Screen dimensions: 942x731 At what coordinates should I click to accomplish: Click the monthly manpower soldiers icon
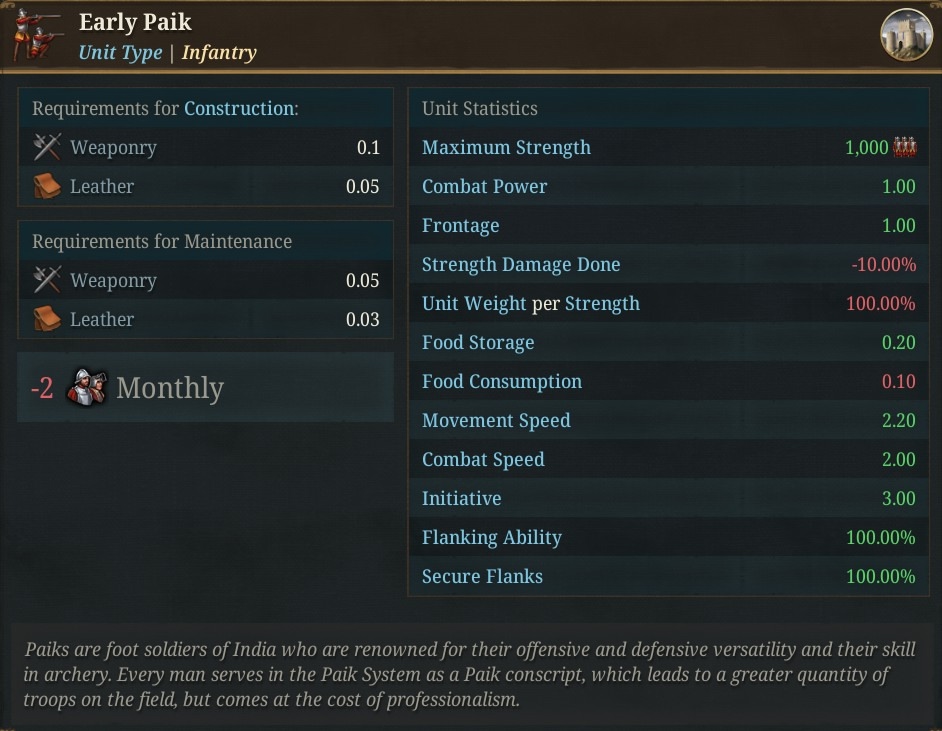pyautogui.click(x=86, y=387)
